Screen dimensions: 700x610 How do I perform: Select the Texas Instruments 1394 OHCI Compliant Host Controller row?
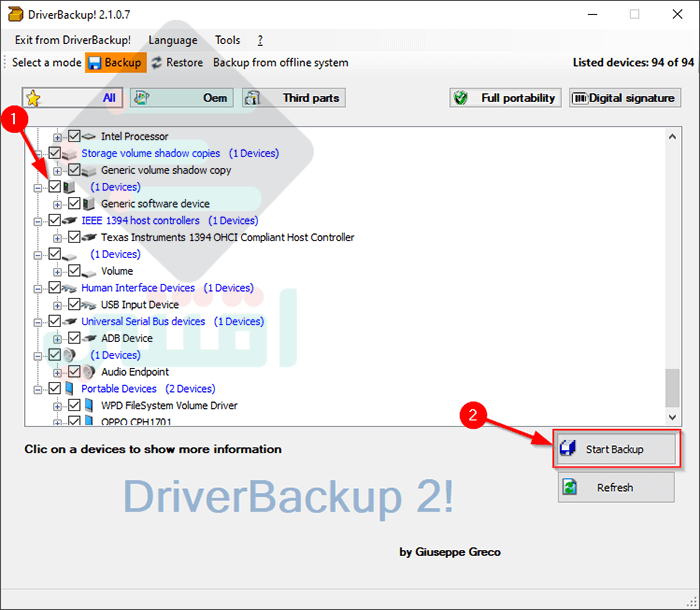pyautogui.click(x=228, y=238)
